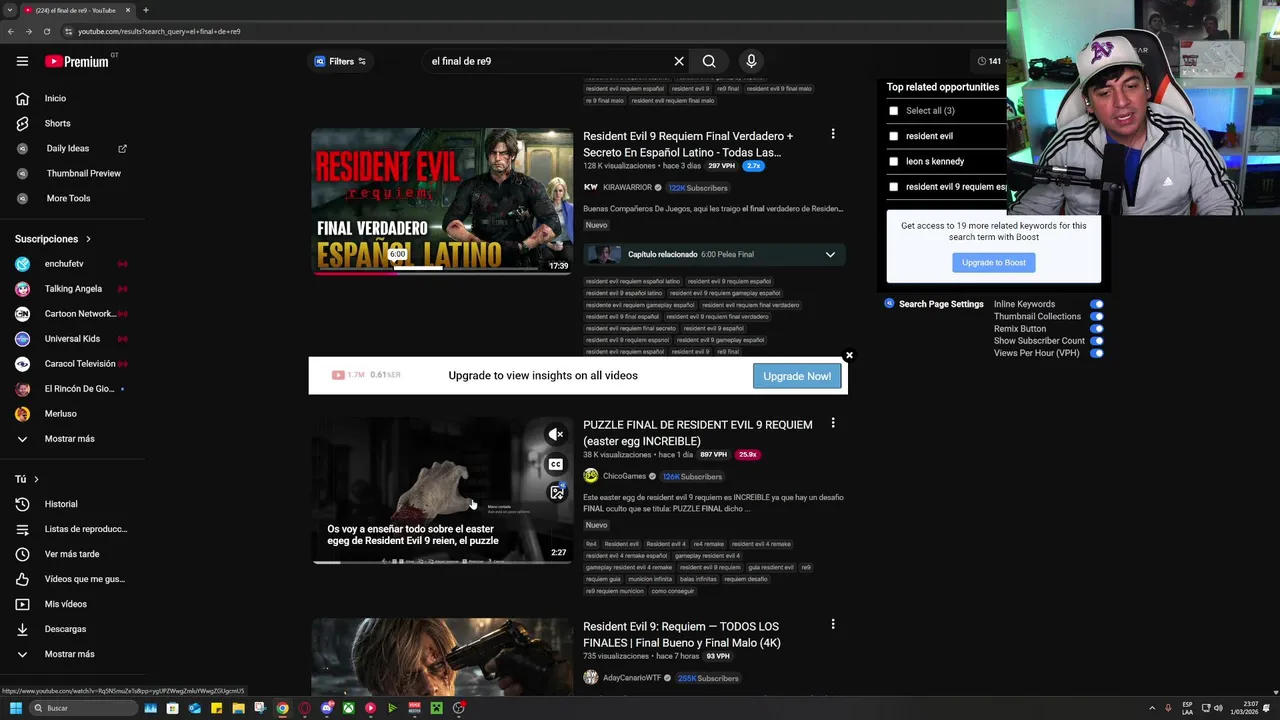Mute the PUZZLE FINAL preview video
1280x720 pixels.
pyautogui.click(x=556, y=434)
